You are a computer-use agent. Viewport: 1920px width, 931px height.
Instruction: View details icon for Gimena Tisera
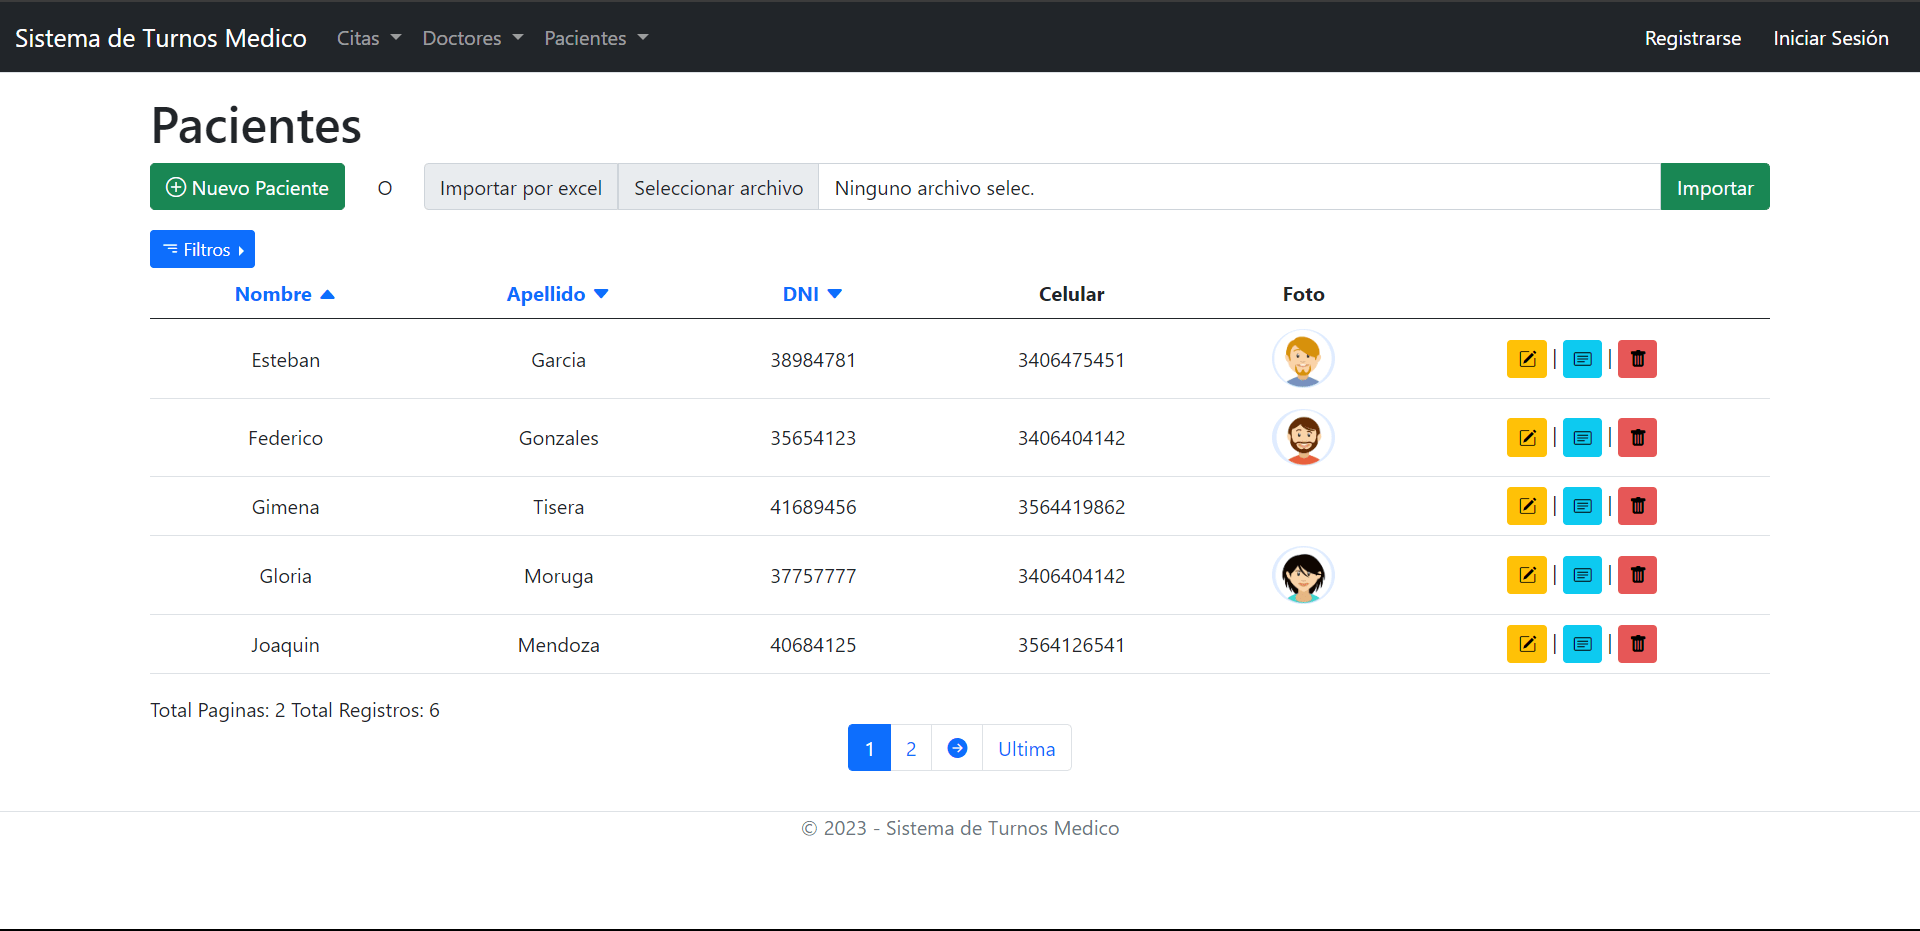pos(1582,507)
